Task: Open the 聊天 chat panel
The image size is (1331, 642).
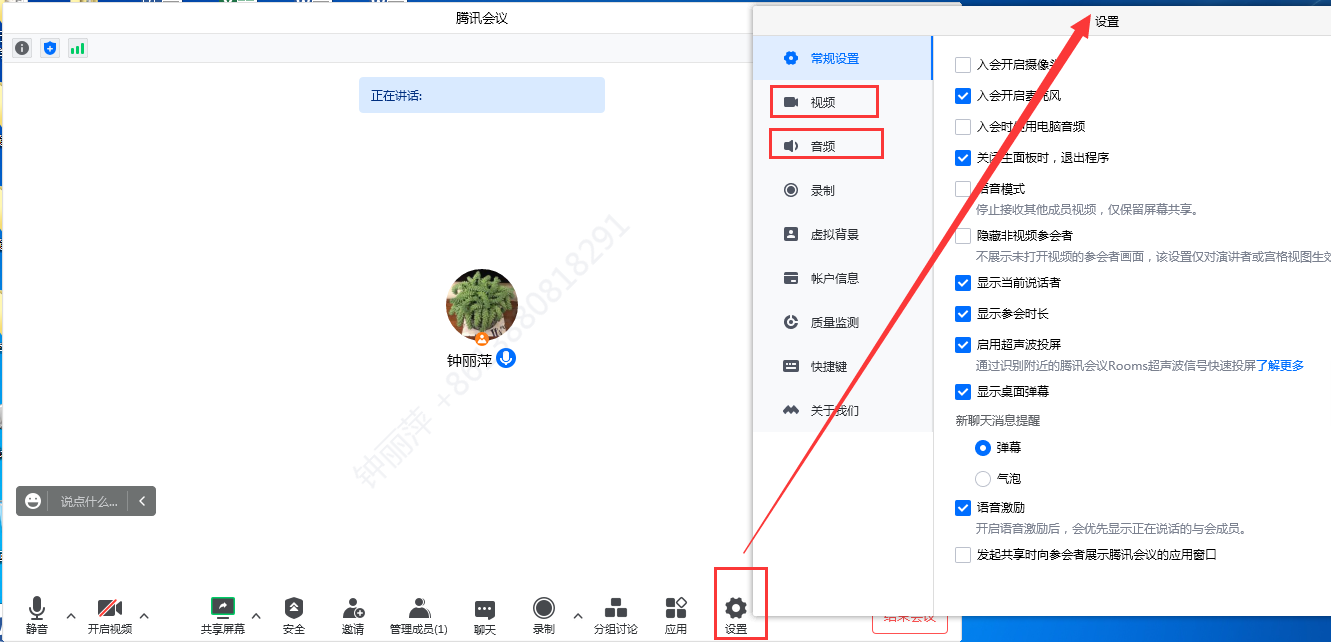Action: [x=485, y=616]
